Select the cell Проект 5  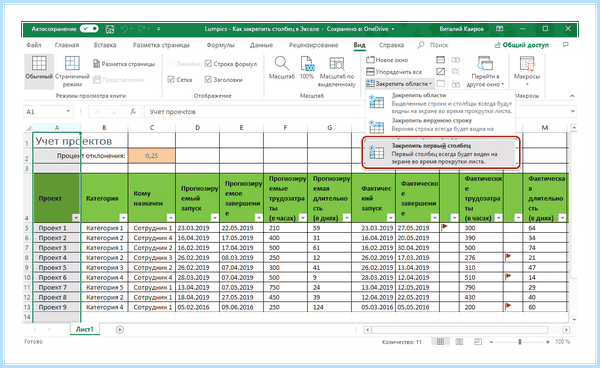(x=57, y=268)
